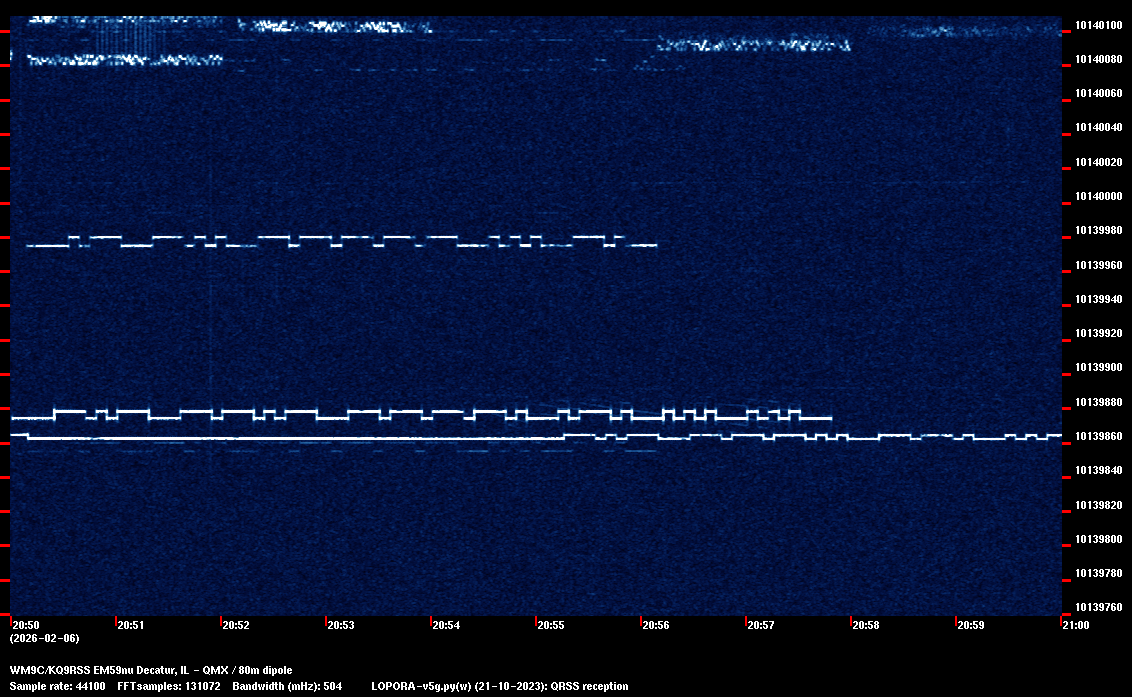Click the 20:53 time axis label
The image size is (1132, 697).
340,625
